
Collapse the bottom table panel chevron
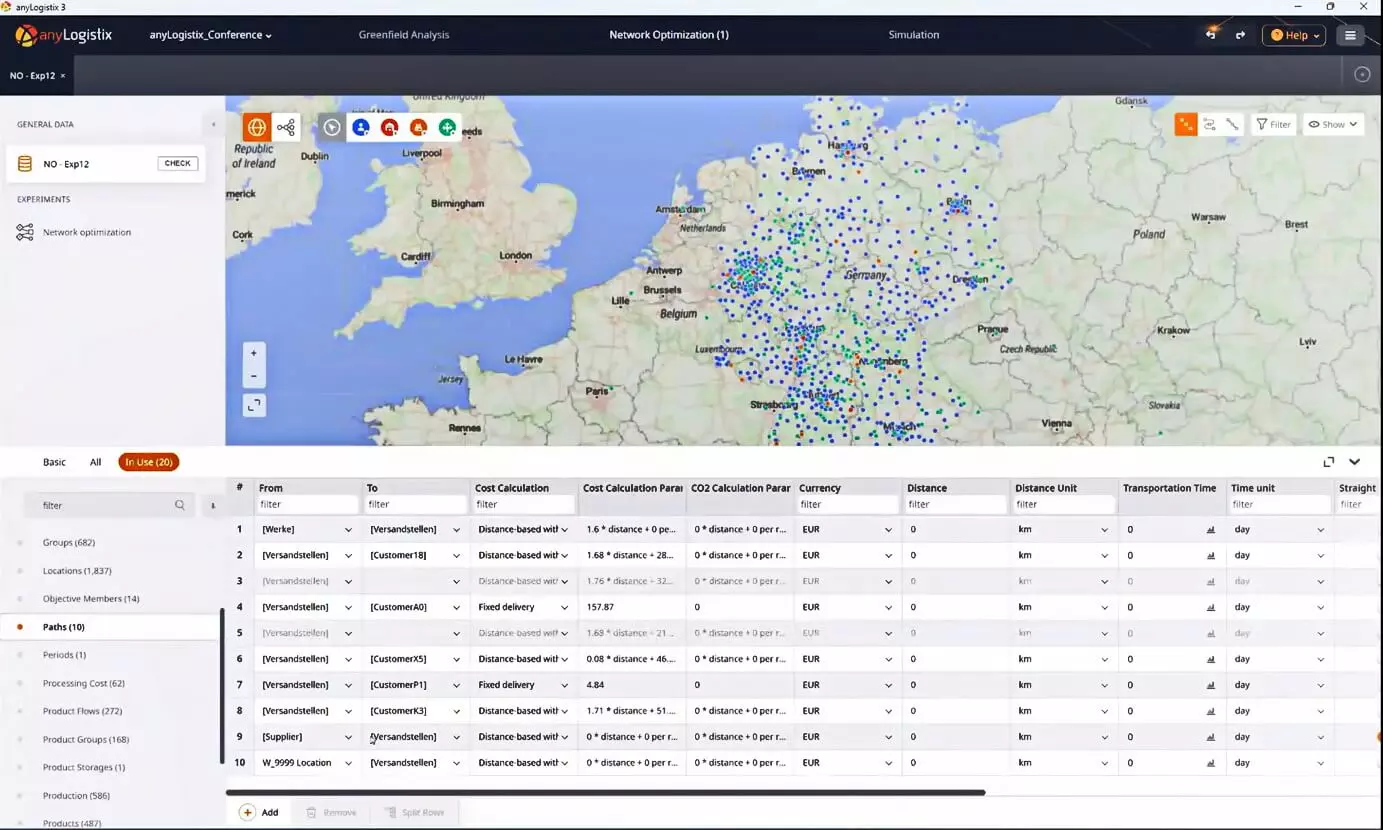tap(1355, 462)
